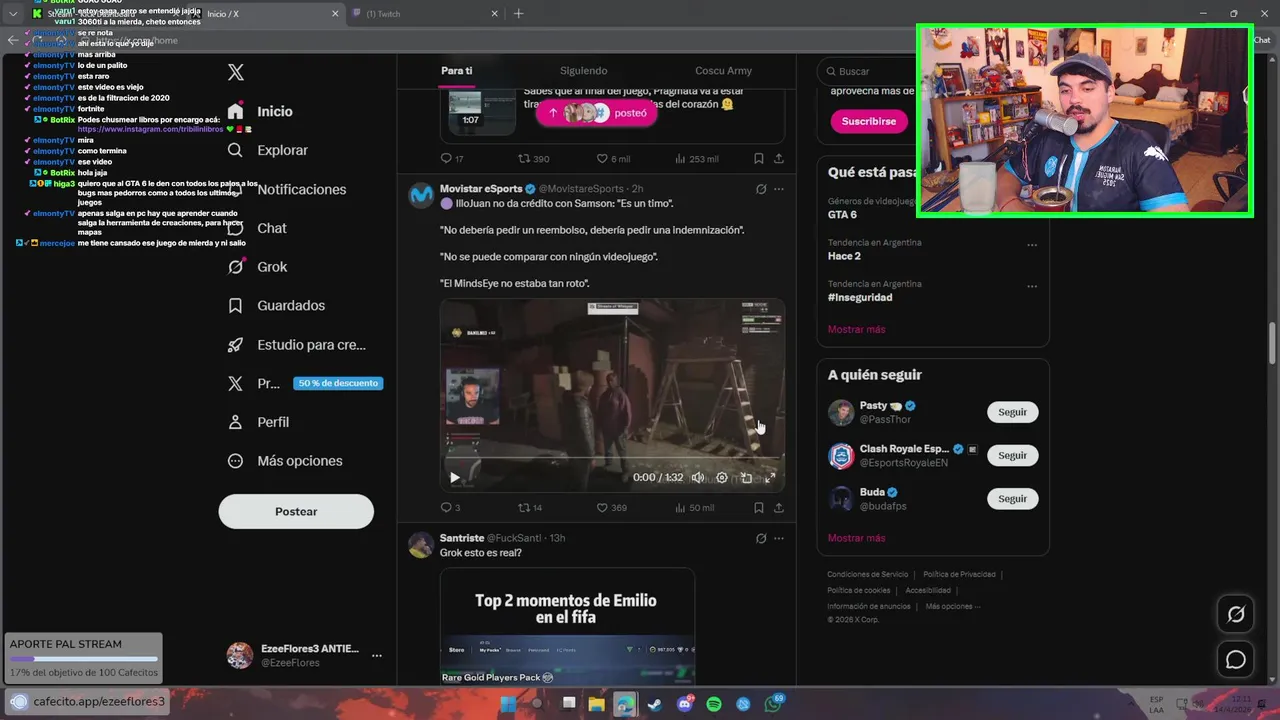This screenshot has height=720, width=1280.
Task: Open Discord from the taskbar
Action: click(685, 704)
